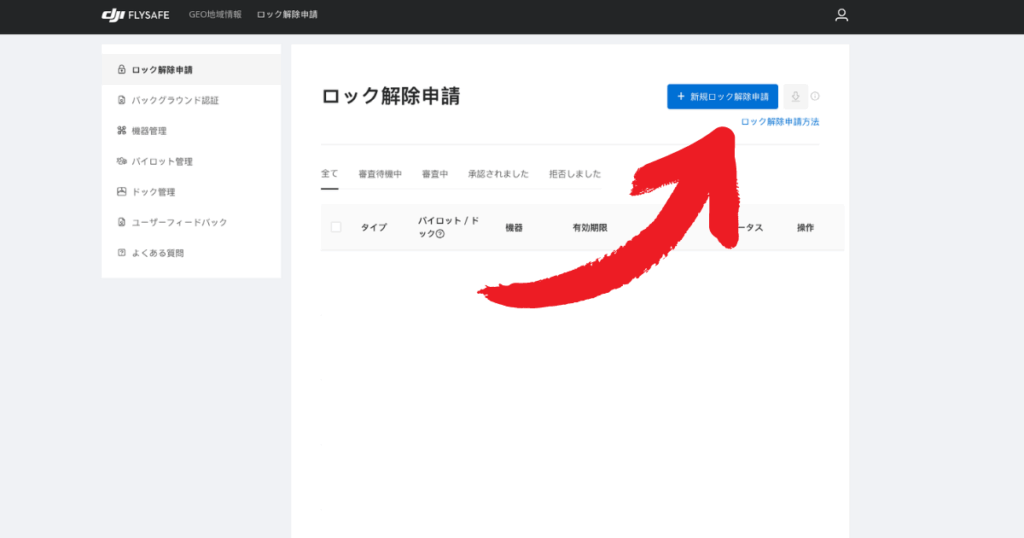Open the ロック解除申請方法 link
Image resolution: width=1024 pixels, height=538 pixels.
click(x=779, y=122)
